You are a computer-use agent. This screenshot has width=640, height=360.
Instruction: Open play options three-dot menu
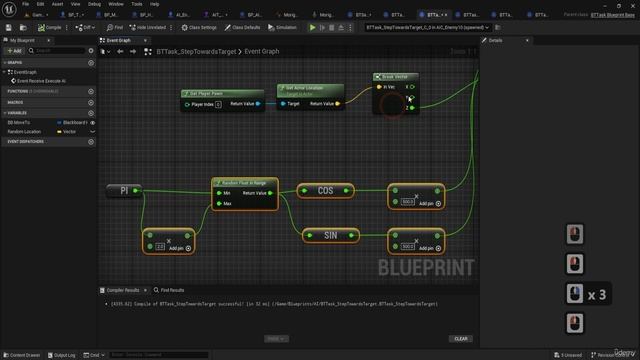(x=350, y=28)
